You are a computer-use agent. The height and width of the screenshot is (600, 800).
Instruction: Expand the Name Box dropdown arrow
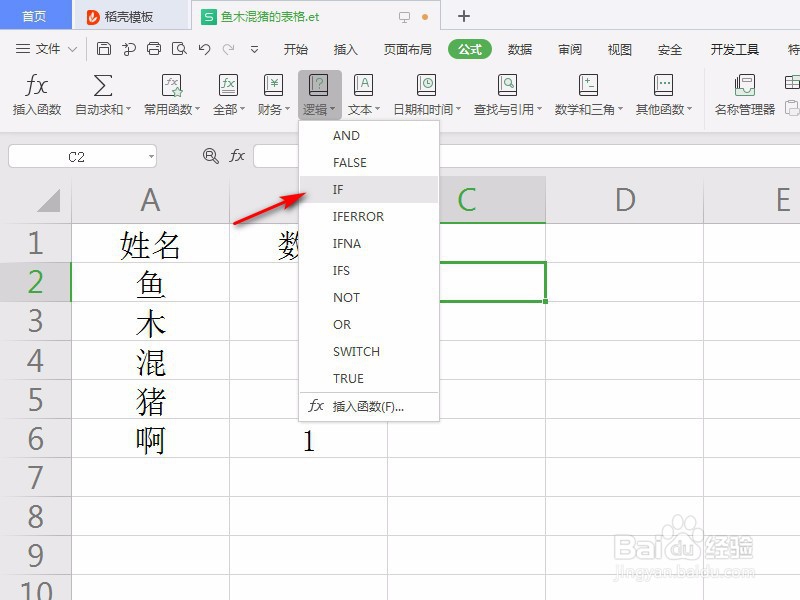click(150, 156)
